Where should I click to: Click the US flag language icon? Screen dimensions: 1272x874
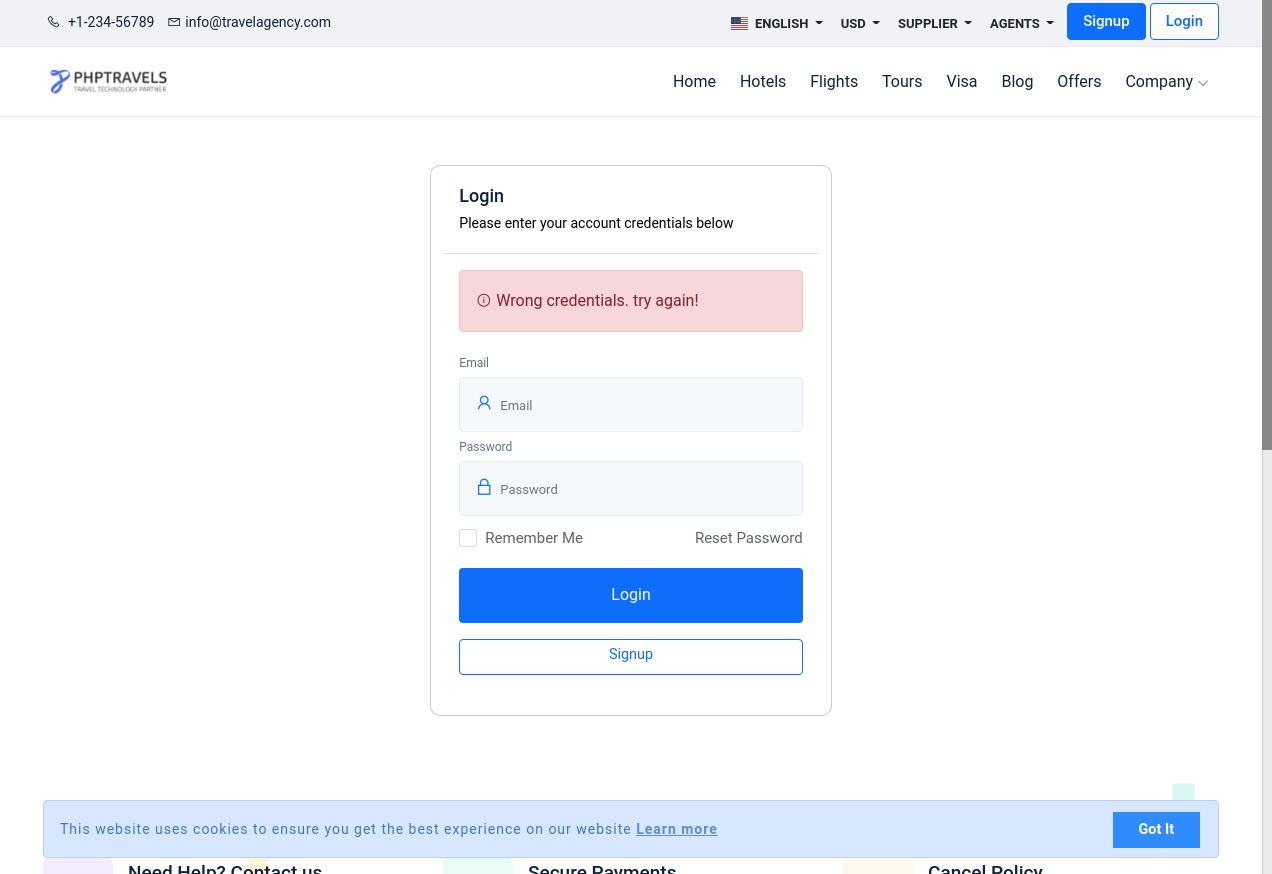739,23
